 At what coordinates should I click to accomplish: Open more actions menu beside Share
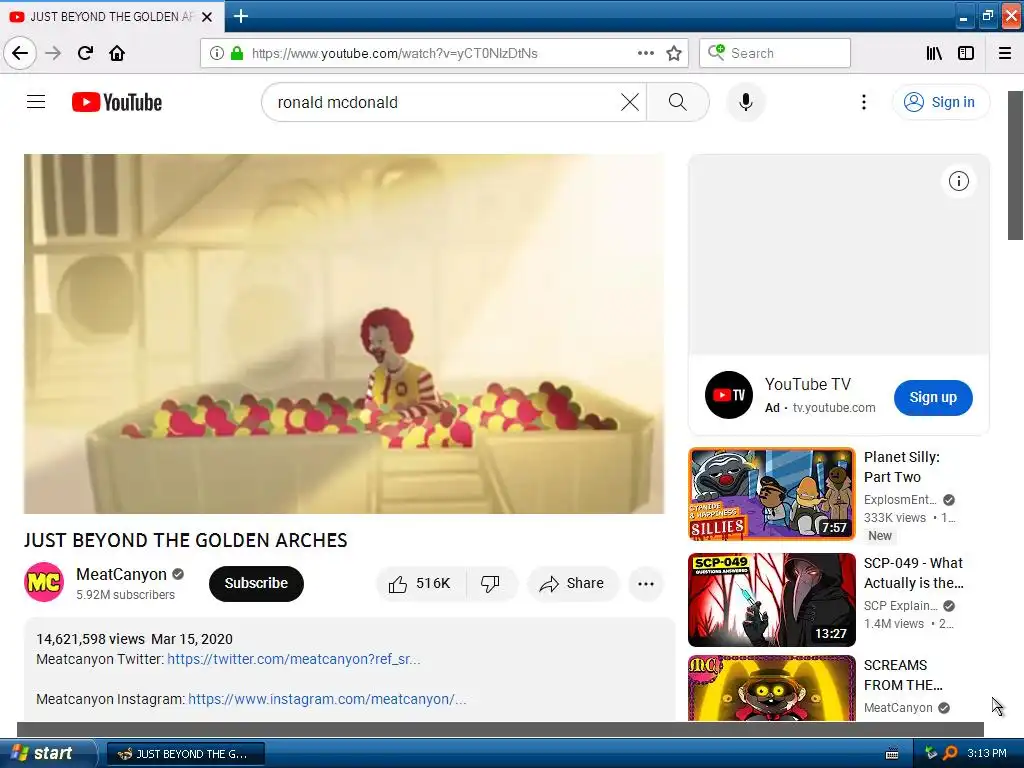646,584
